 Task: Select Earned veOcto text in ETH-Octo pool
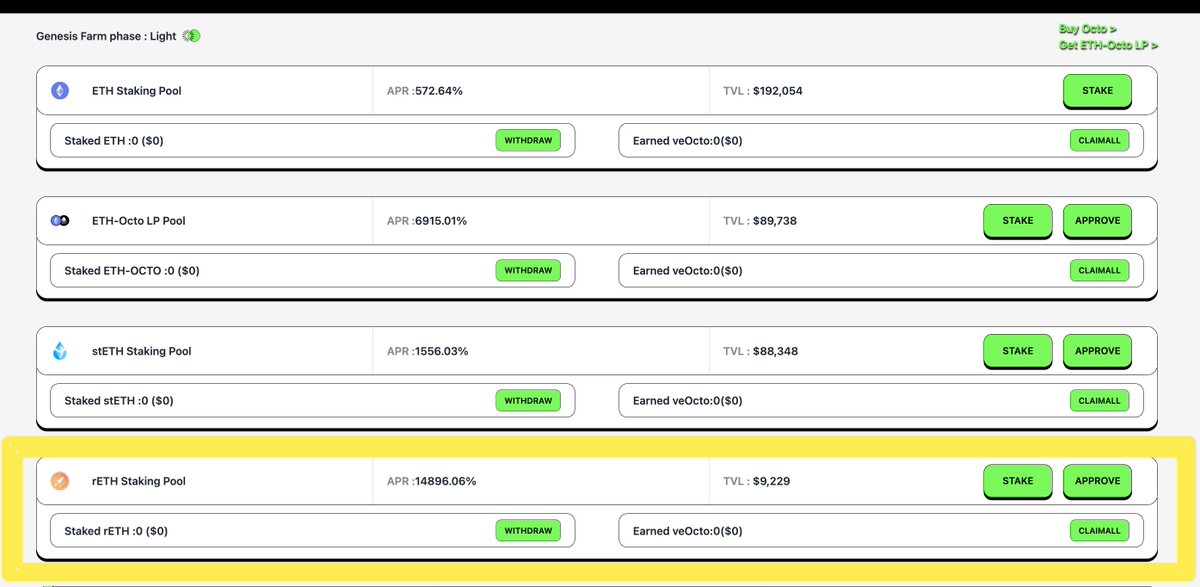coord(688,271)
